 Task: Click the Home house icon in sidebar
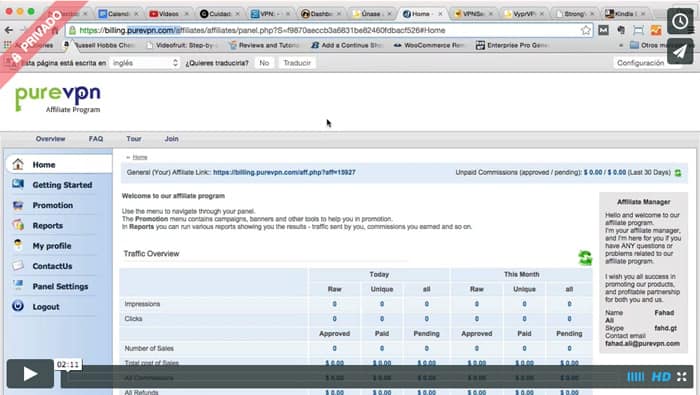18,164
